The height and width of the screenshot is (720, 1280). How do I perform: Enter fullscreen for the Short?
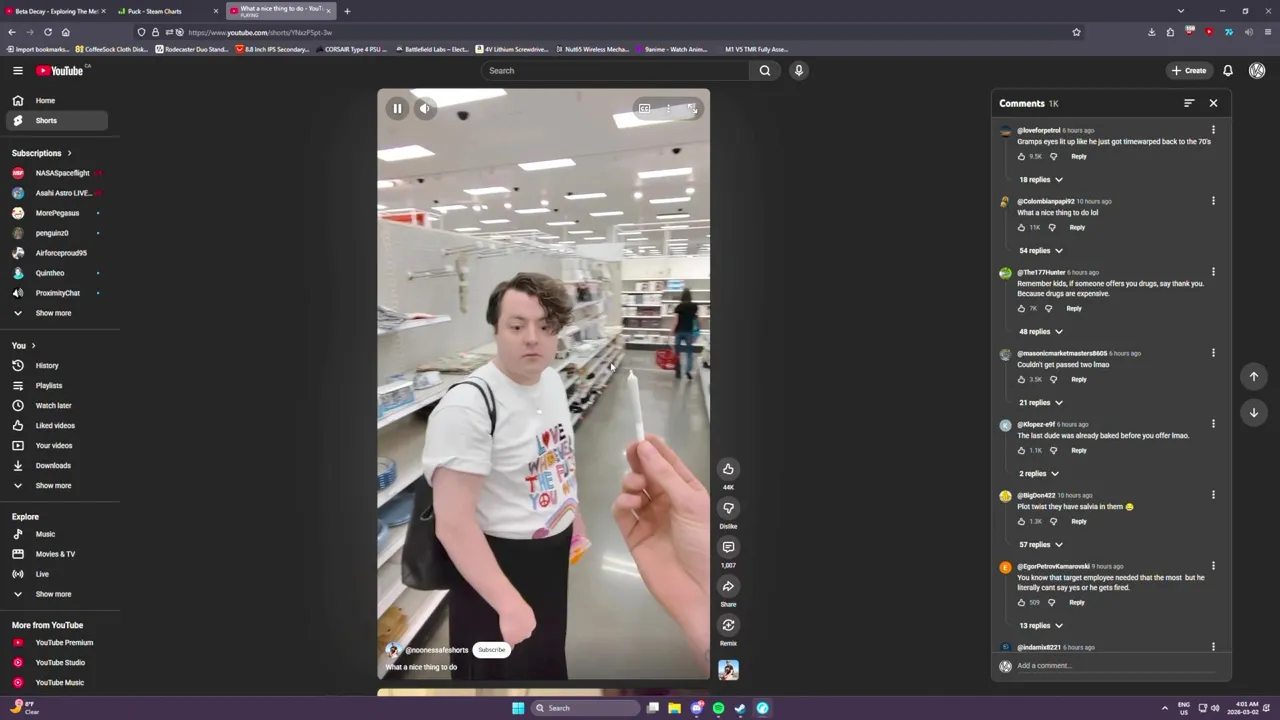coord(691,108)
